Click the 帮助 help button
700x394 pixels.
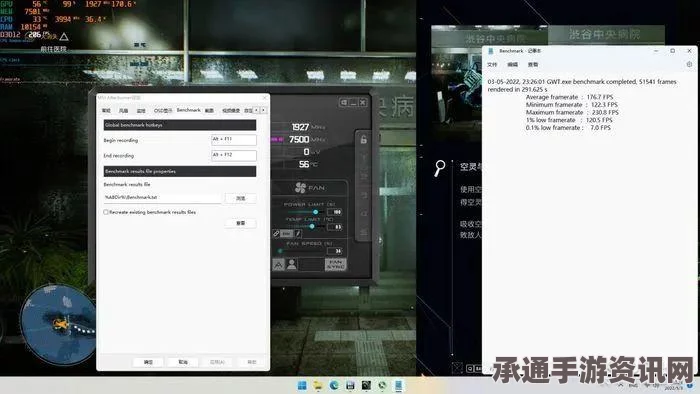[252, 362]
